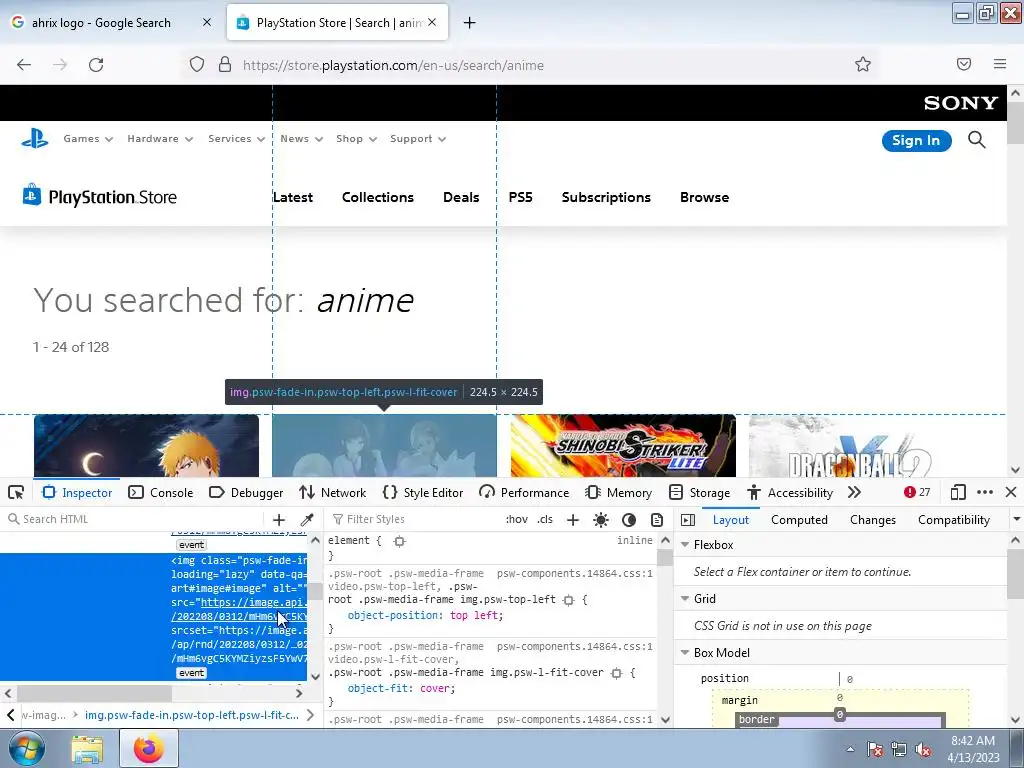Viewport: 1024px width, 768px height.
Task: Open News dropdown menu
Action: coord(302,138)
